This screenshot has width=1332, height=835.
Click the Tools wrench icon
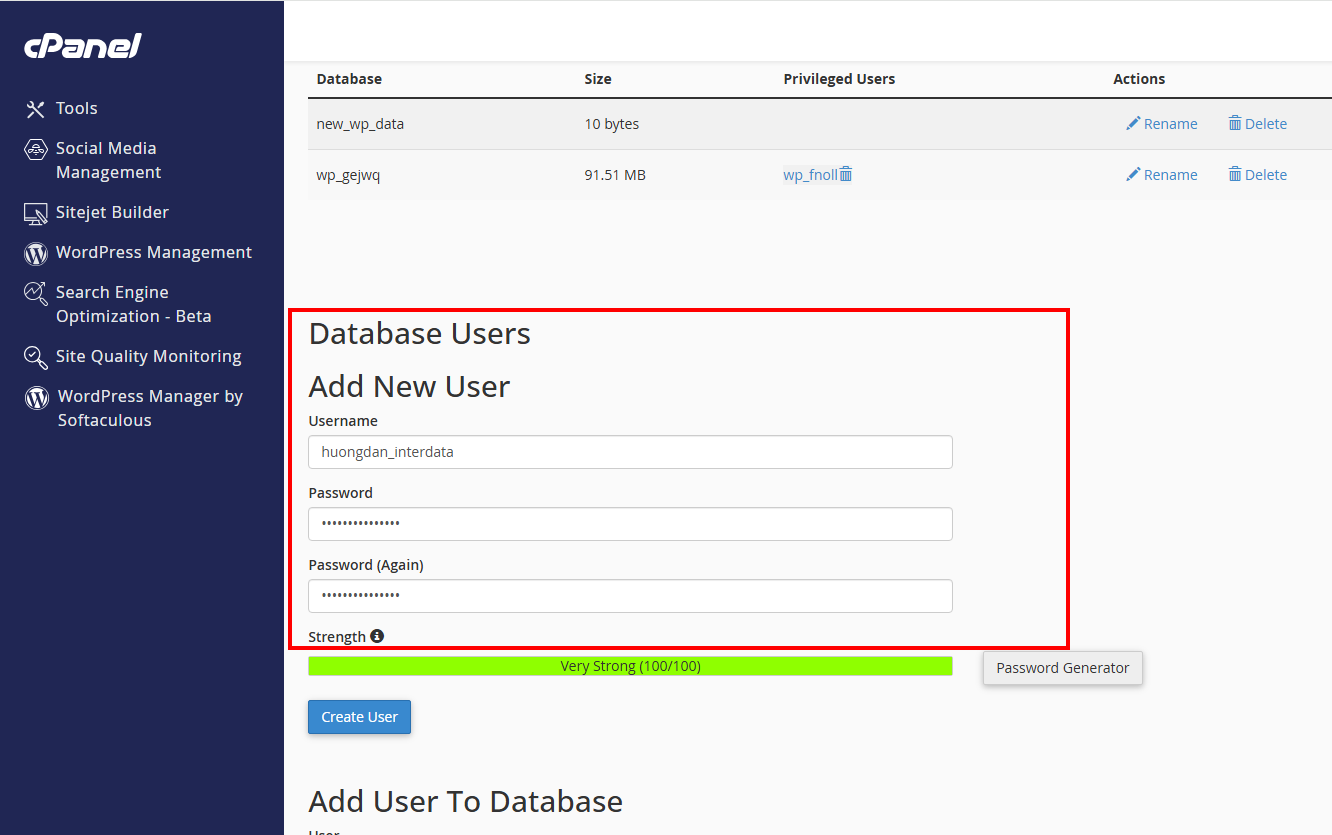[x=36, y=109]
